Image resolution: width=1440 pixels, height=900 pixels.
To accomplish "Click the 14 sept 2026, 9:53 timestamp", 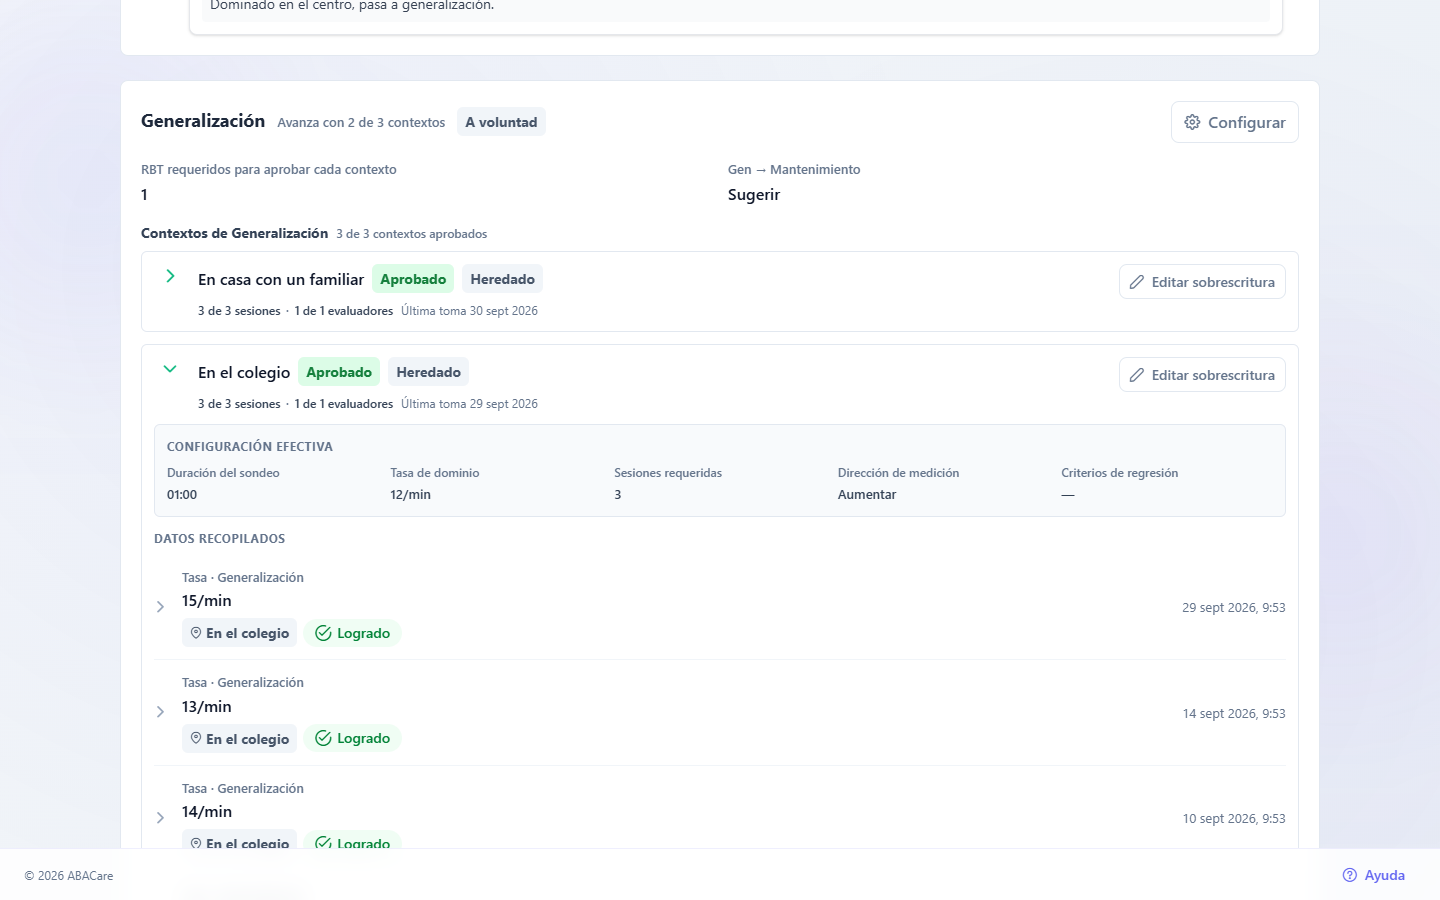I will (x=1234, y=714).
